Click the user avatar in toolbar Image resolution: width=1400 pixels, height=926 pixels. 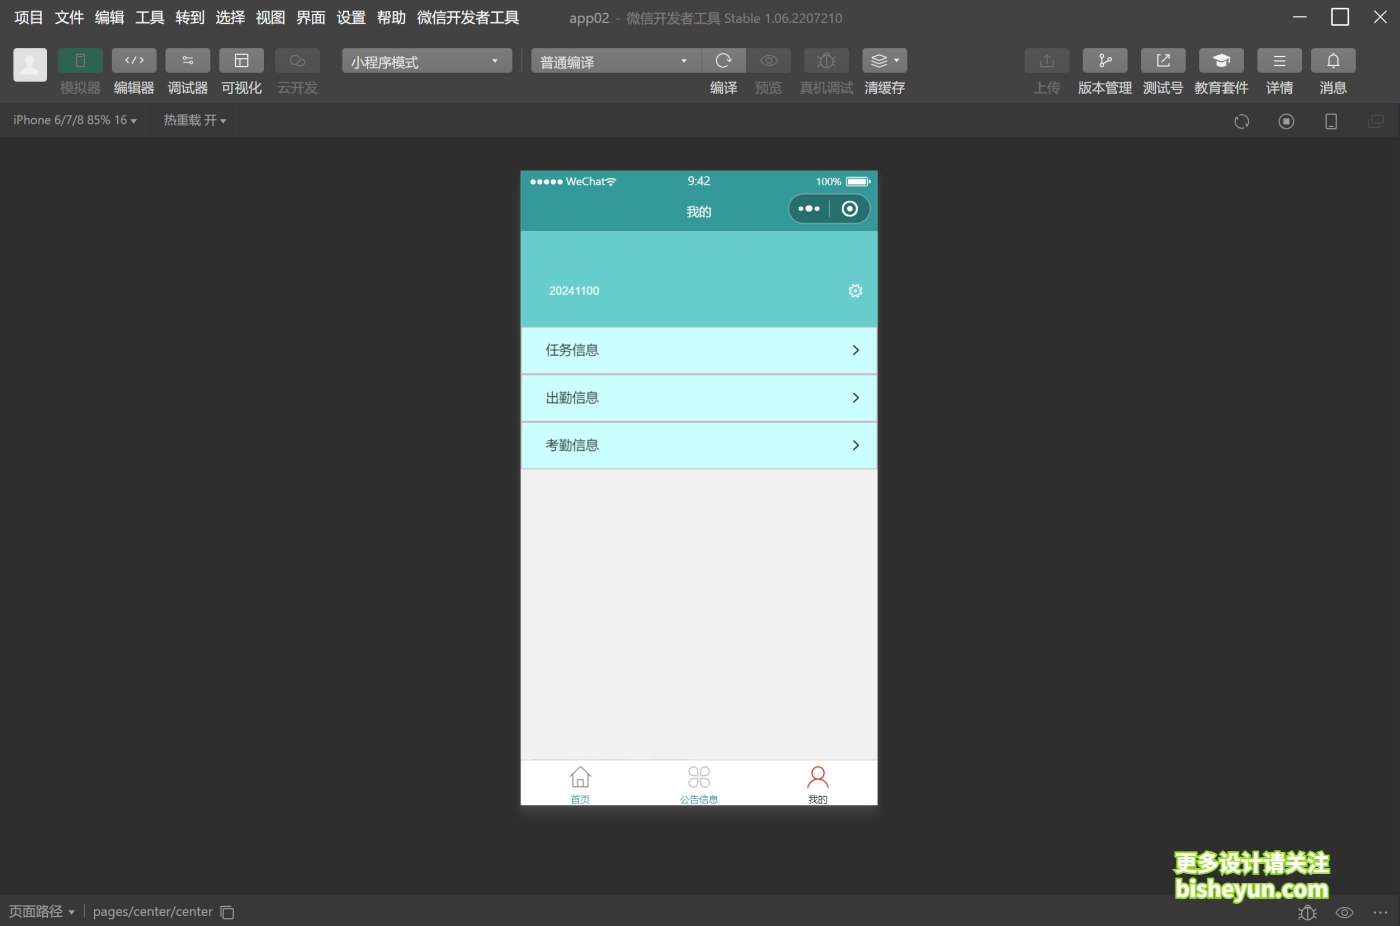[30, 65]
